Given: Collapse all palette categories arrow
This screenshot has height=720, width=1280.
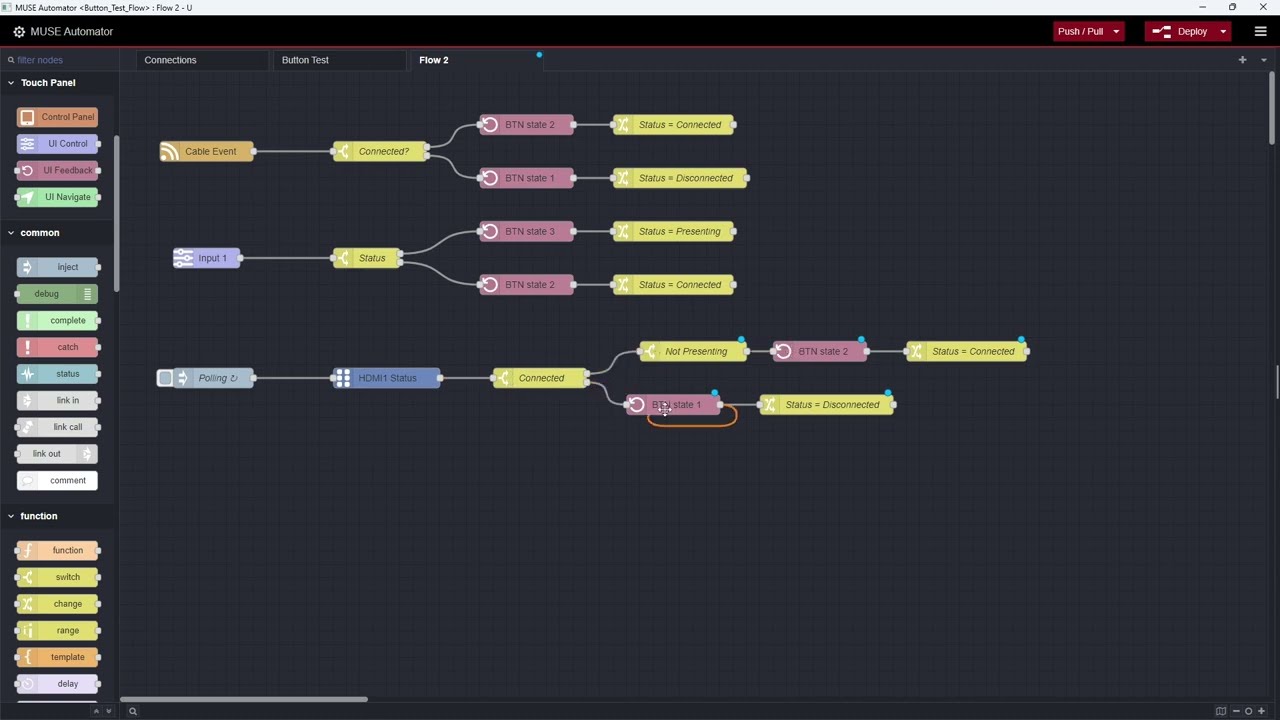Looking at the screenshot, I should point(96,711).
